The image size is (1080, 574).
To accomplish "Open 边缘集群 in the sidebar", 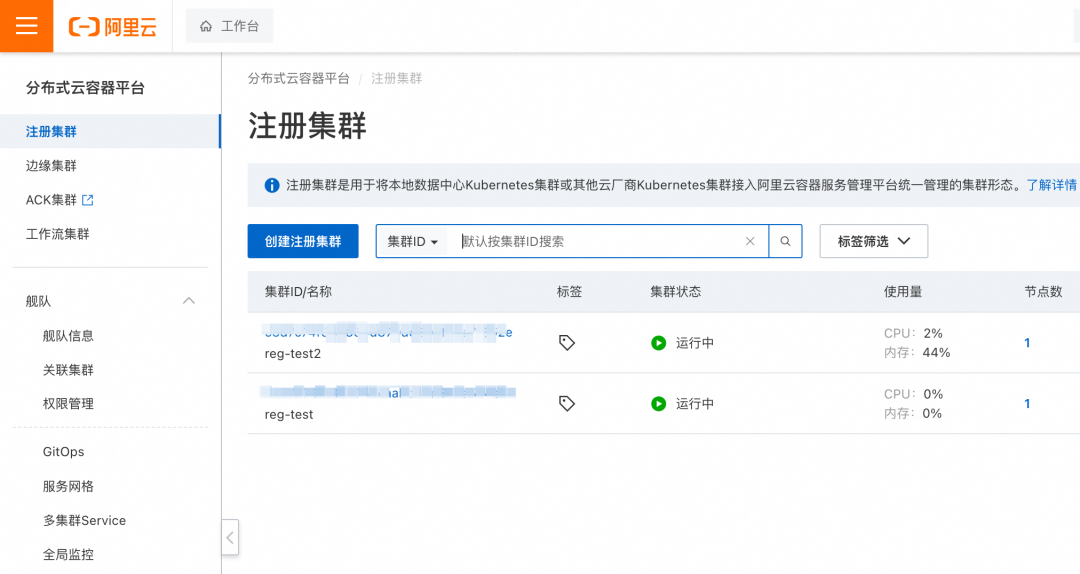I will [x=51, y=165].
